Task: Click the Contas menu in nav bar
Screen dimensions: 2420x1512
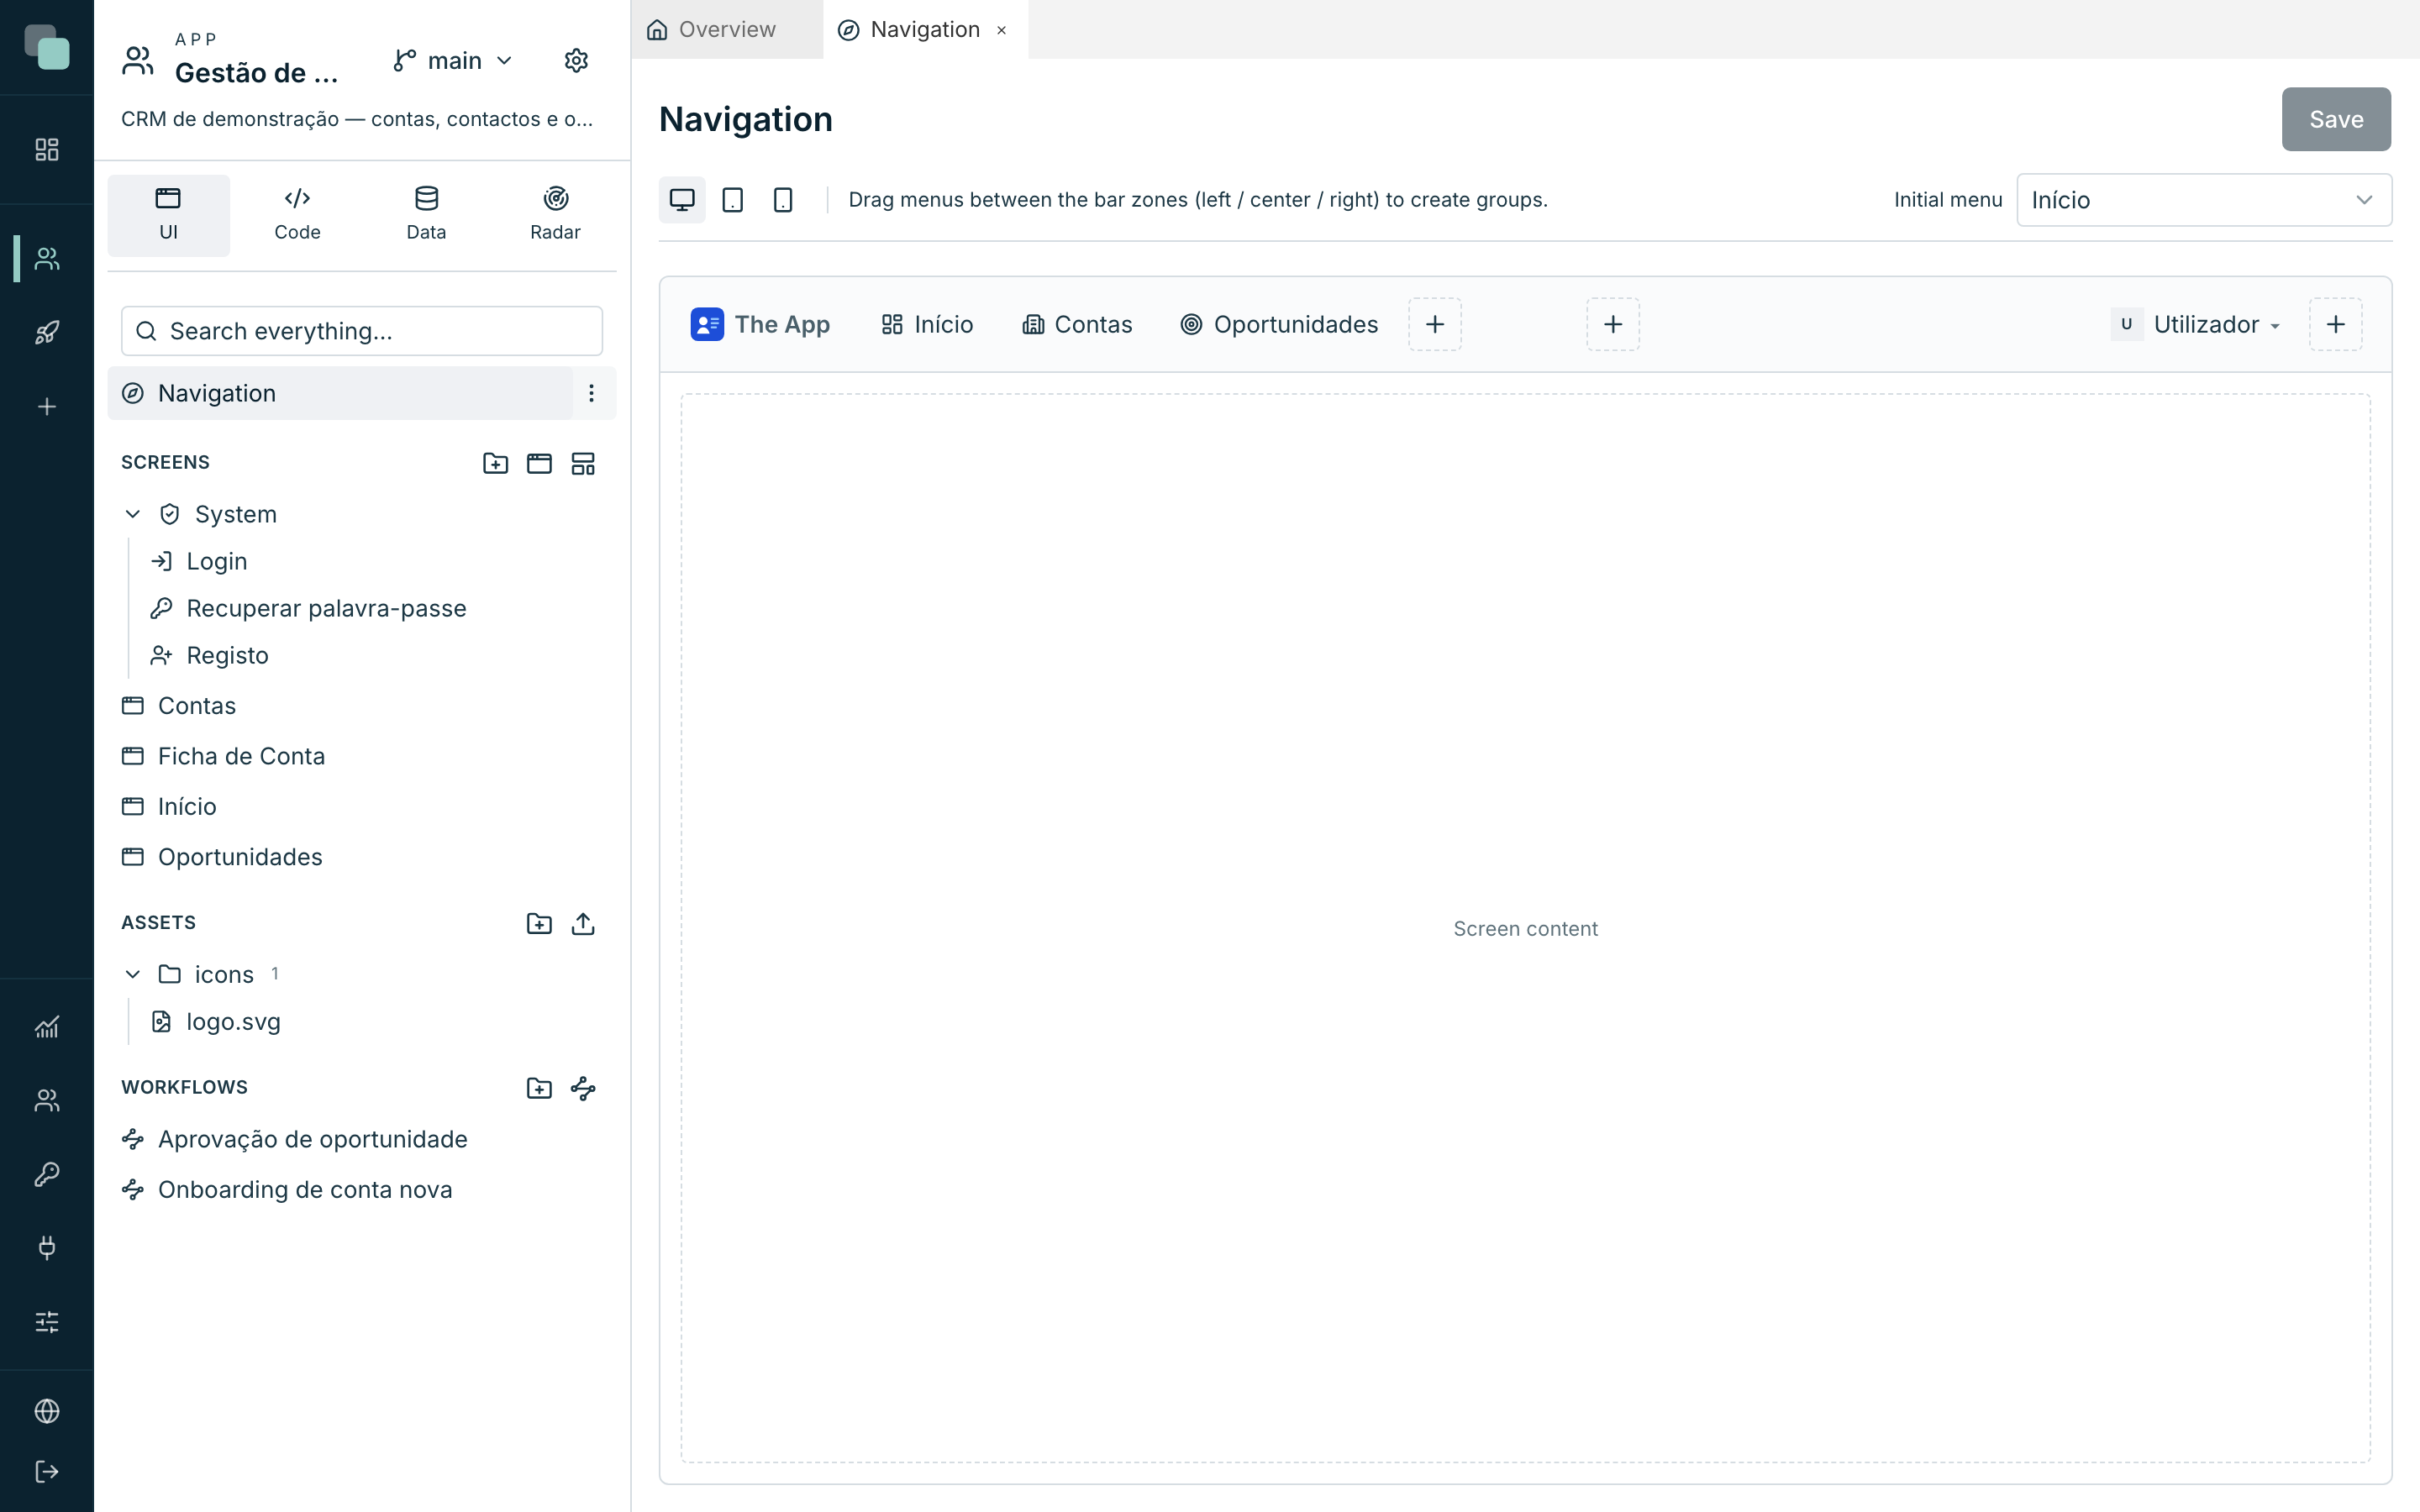Action: [1077, 324]
